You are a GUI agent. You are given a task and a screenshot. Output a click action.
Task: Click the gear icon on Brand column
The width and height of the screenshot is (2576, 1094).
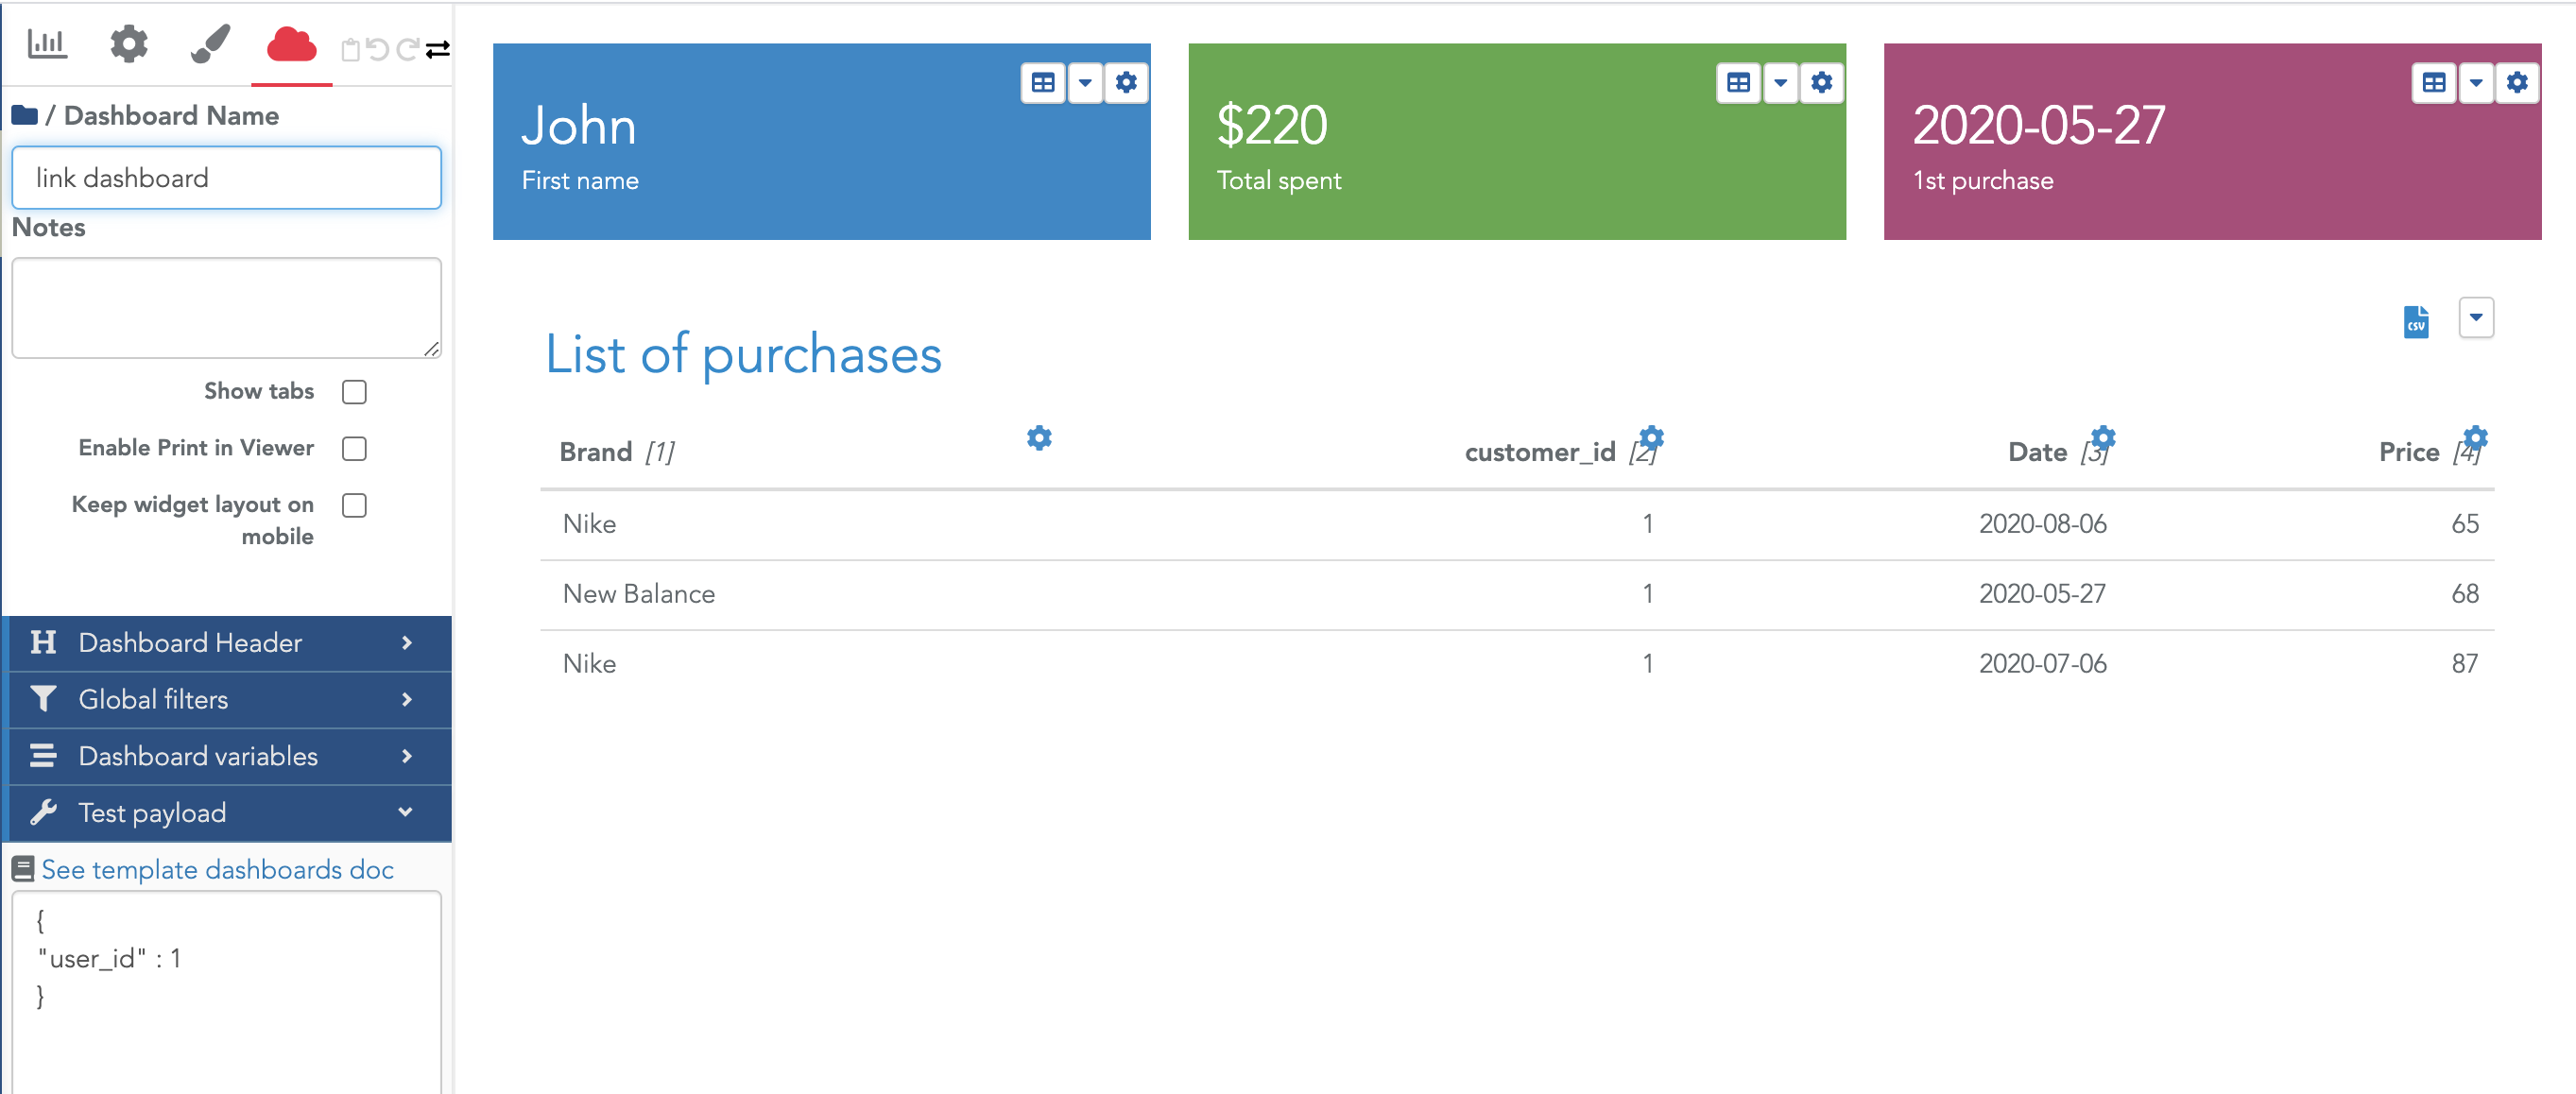pos(1039,438)
